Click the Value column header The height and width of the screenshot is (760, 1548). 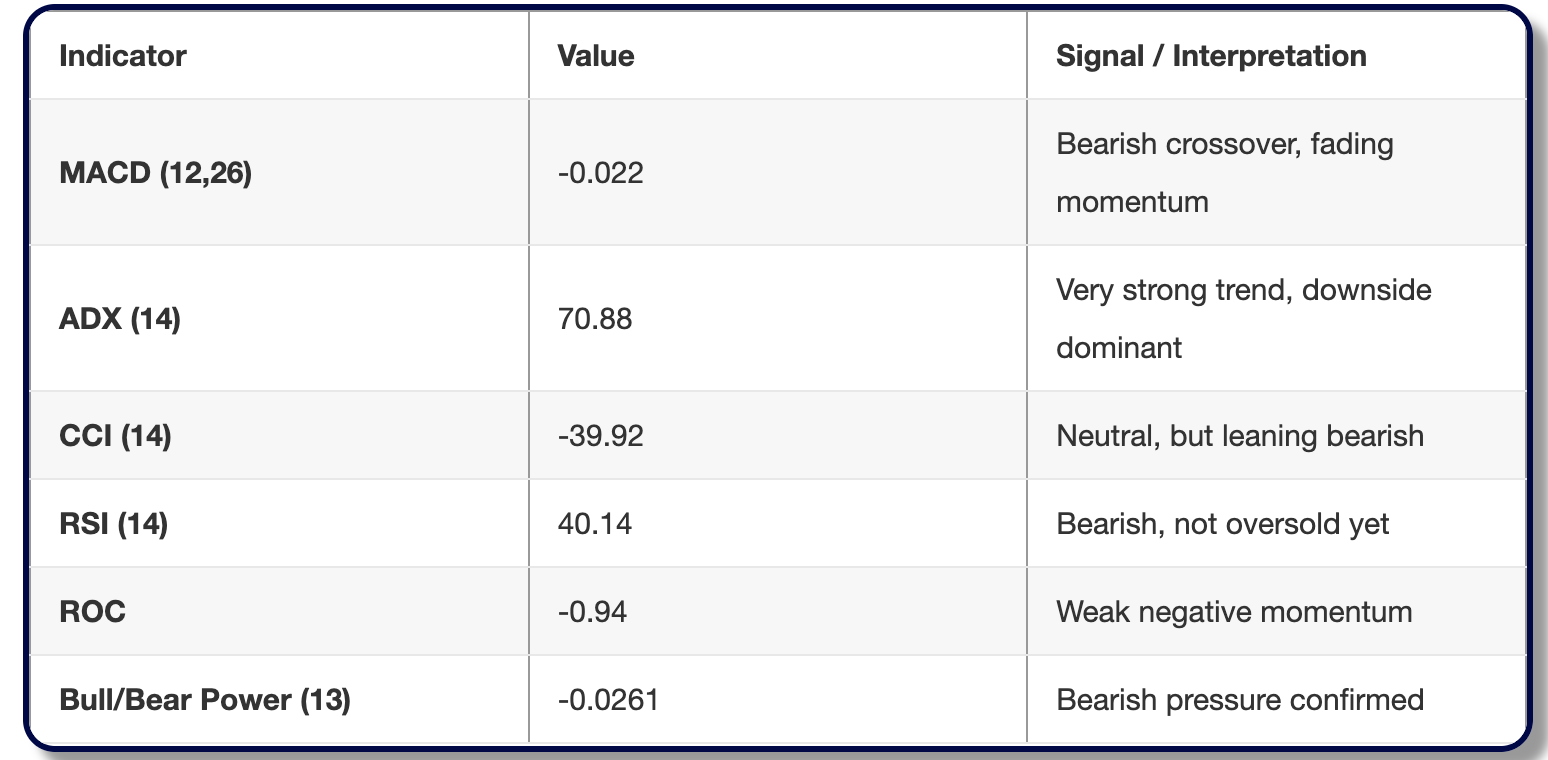596,56
